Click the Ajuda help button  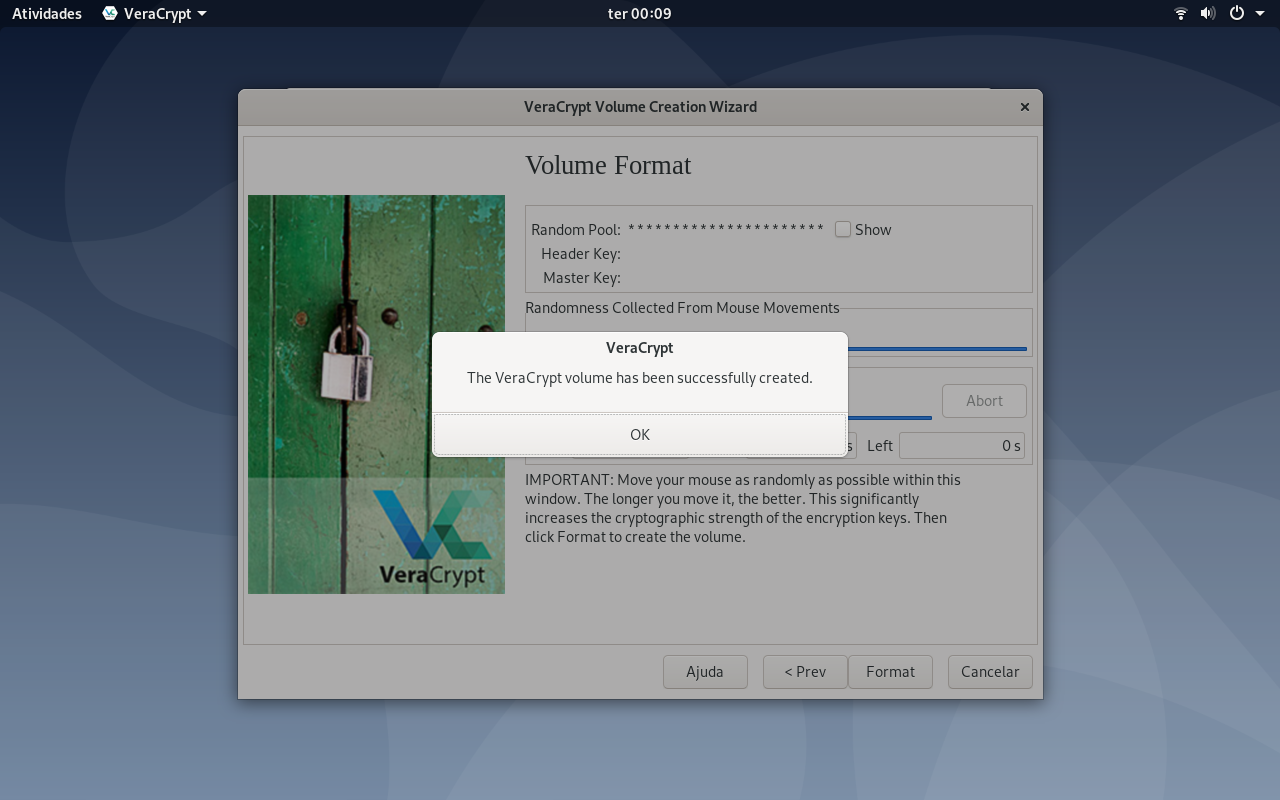(705, 672)
